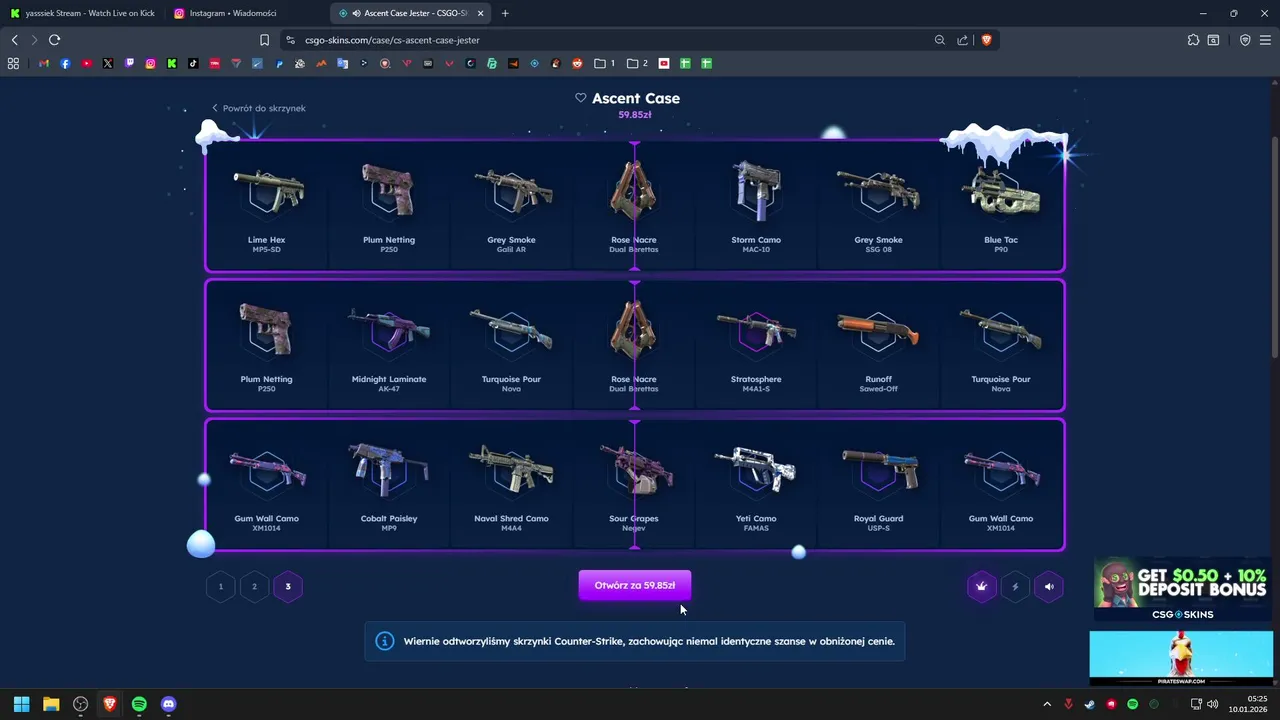Open Spotify from the taskbar
This screenshot has height=720, width=1280.
139,704
